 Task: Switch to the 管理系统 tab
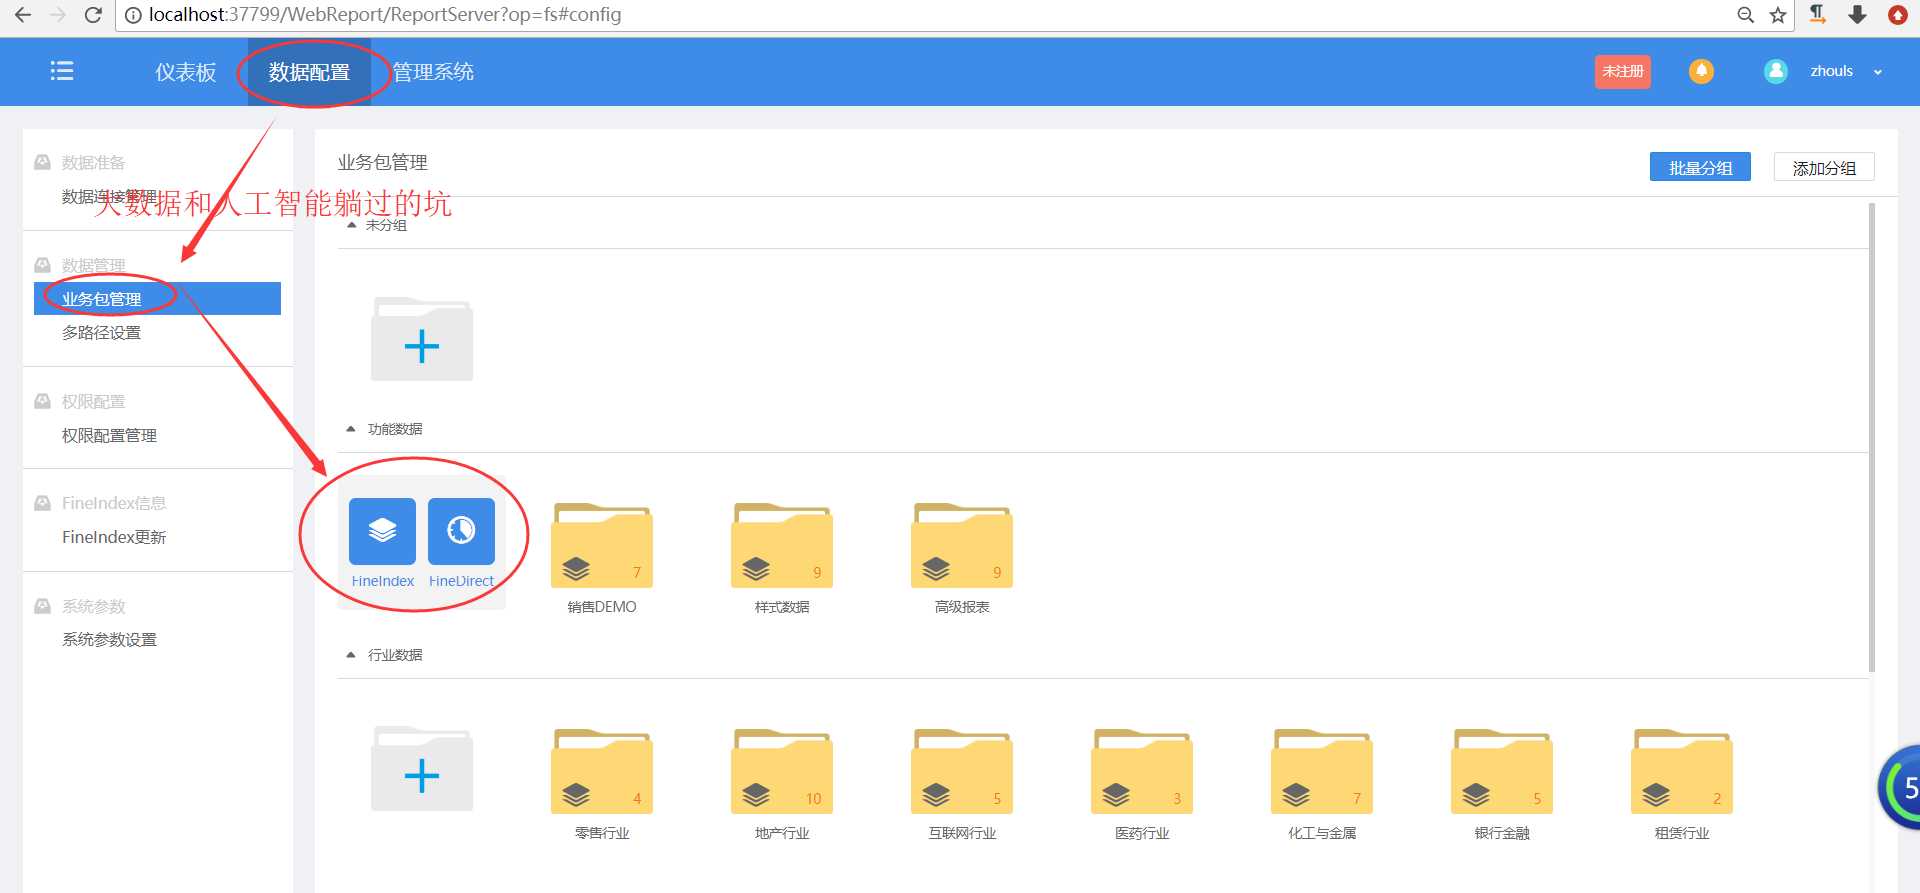click(x=433, y=72)
